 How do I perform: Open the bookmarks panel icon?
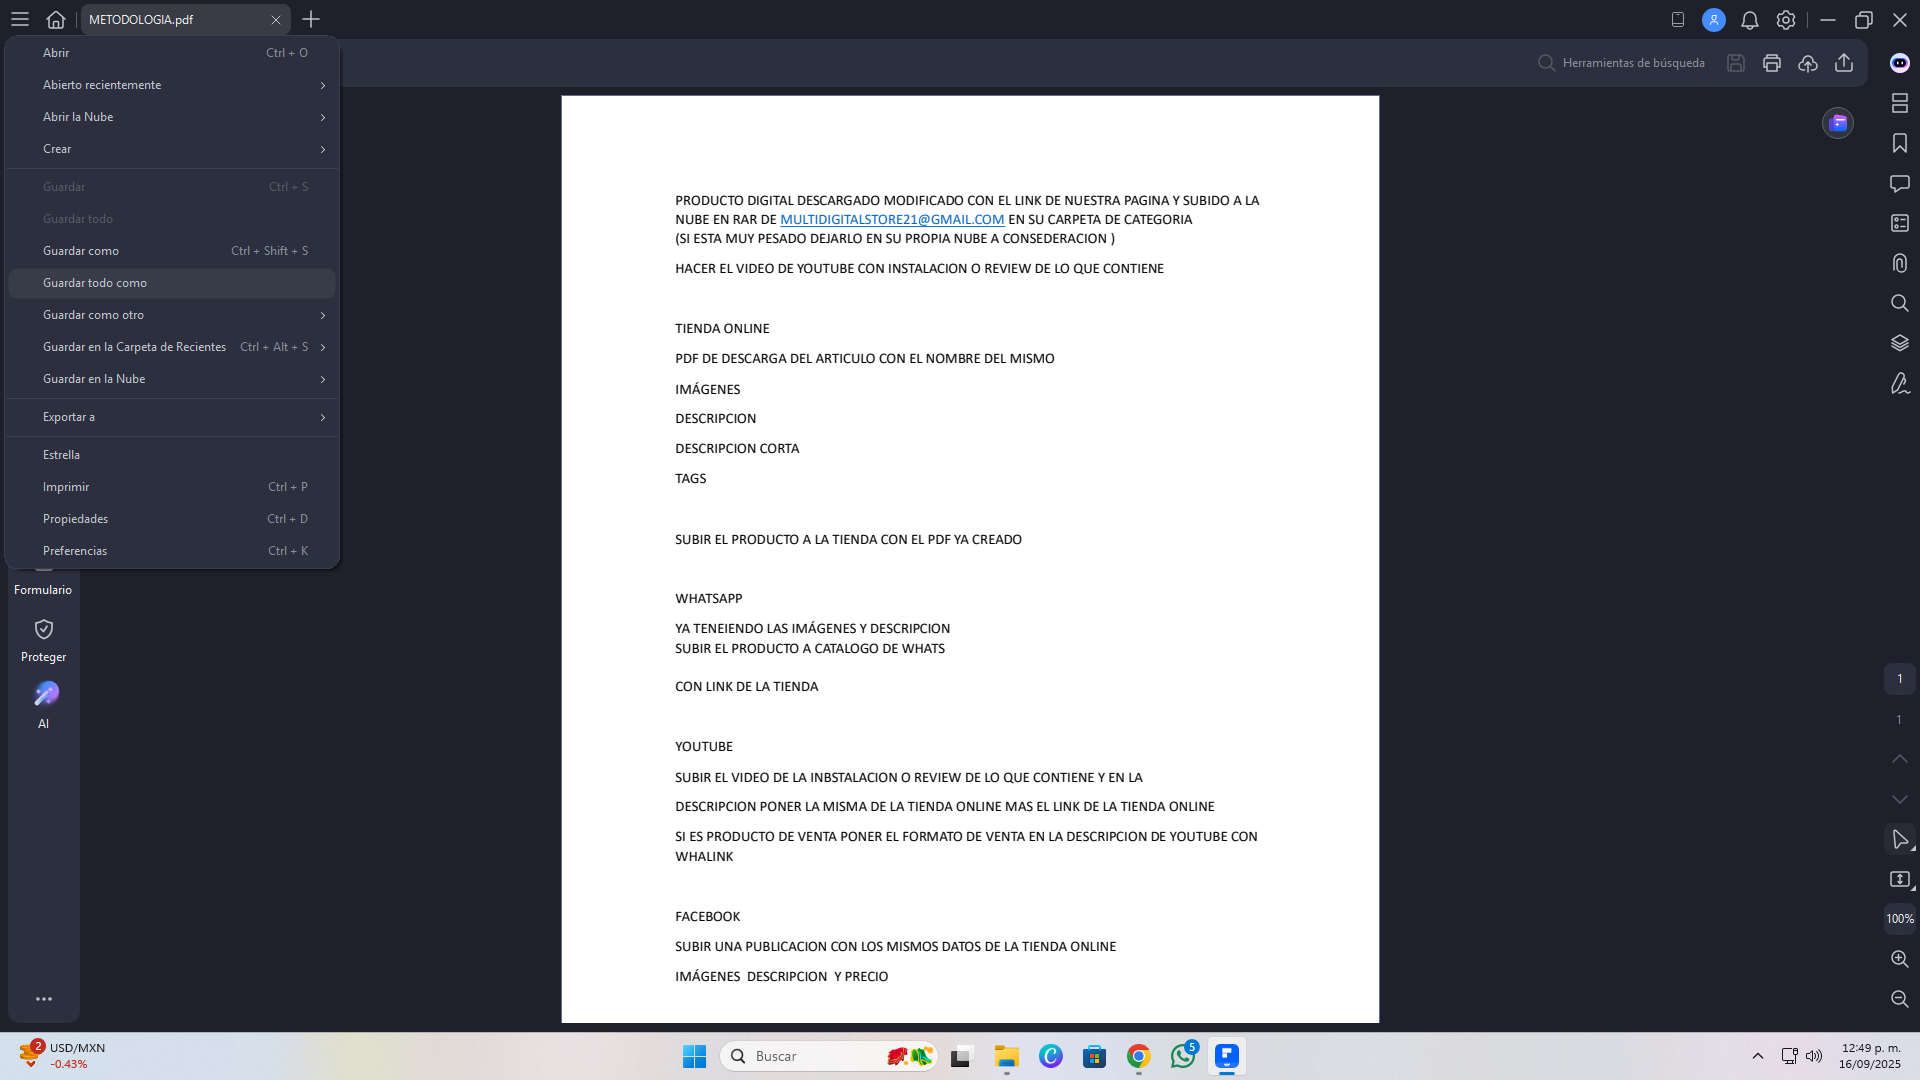[x=1899, y=143]
